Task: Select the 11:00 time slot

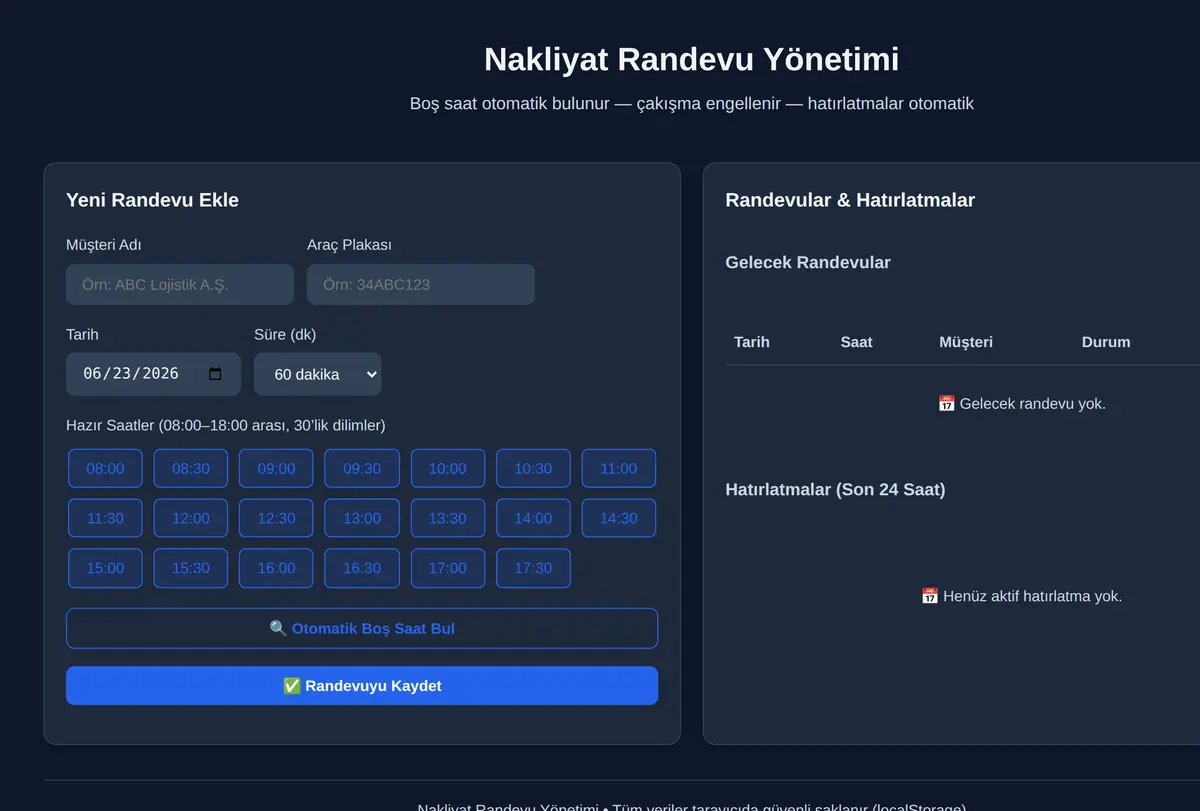Action: (x=619, y=468)
